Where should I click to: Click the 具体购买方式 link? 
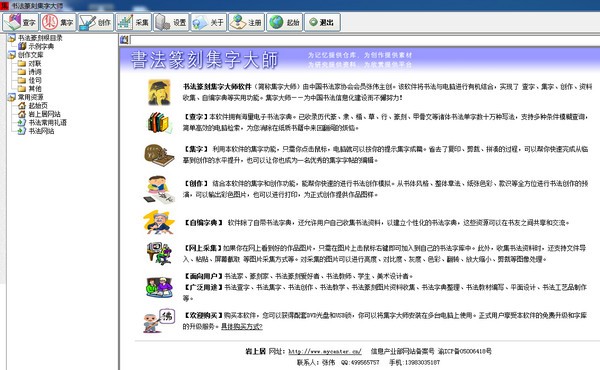(x=242, y=326)
